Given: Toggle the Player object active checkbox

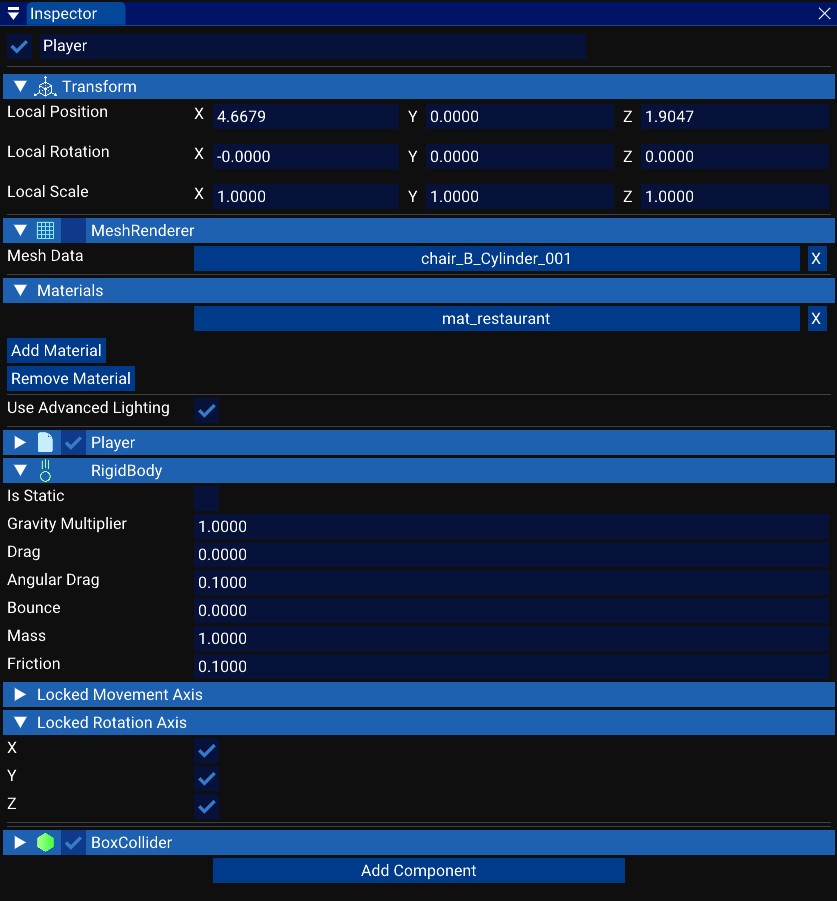Looking at the screenshot, I should coord(20,47).
